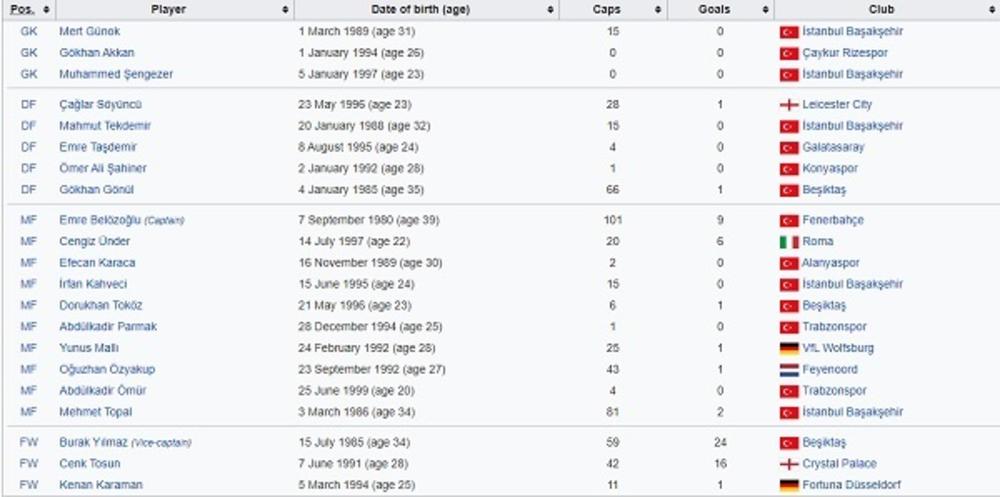Click the GK position link for Mert Günok

point(28,32)
